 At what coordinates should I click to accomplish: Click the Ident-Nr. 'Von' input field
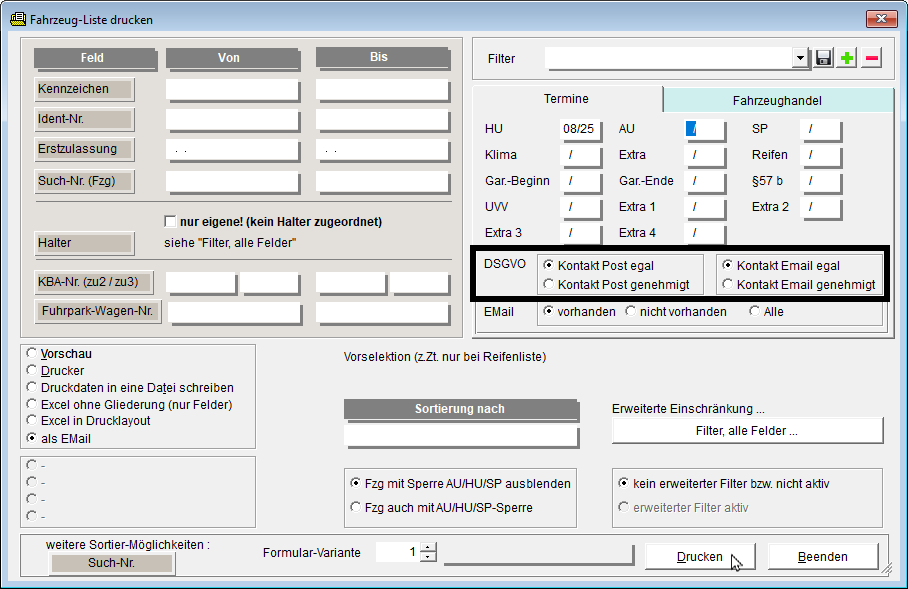coord(232,120)
